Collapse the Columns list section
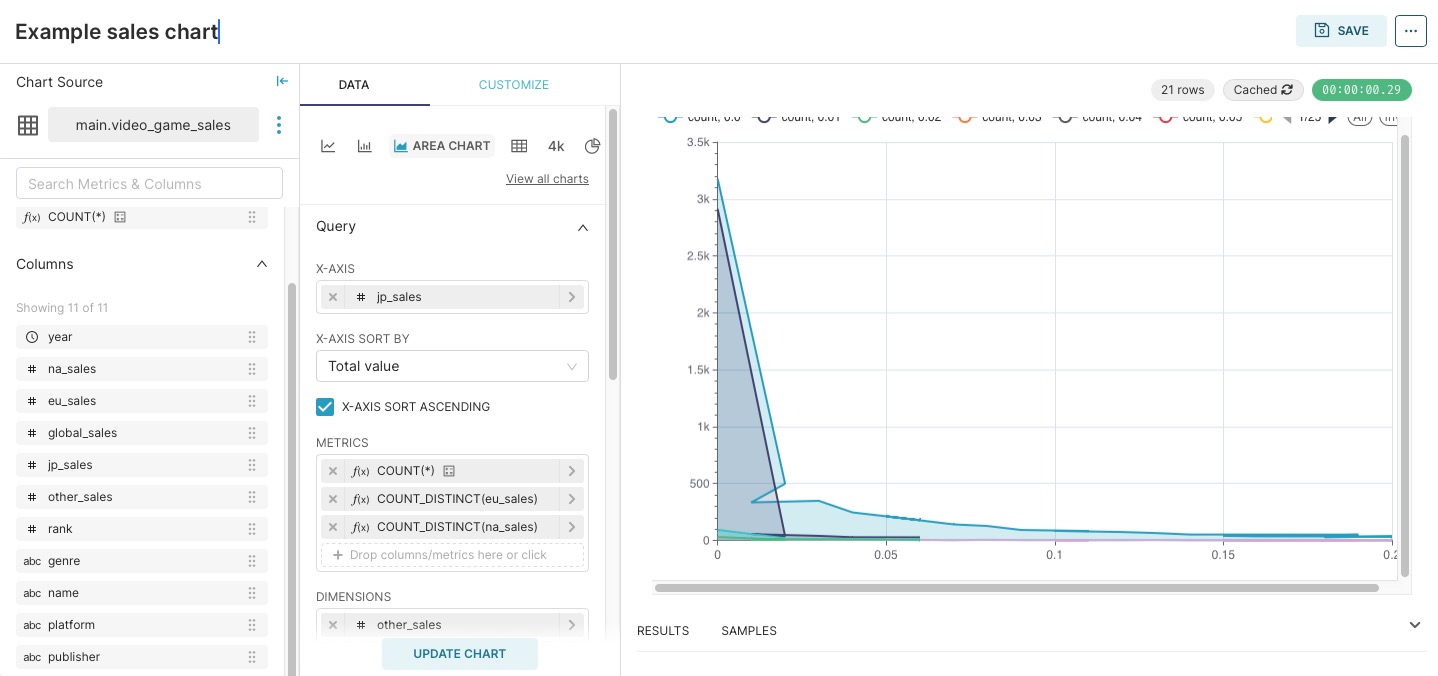1438x676 pixels. (x=262, y=265)
